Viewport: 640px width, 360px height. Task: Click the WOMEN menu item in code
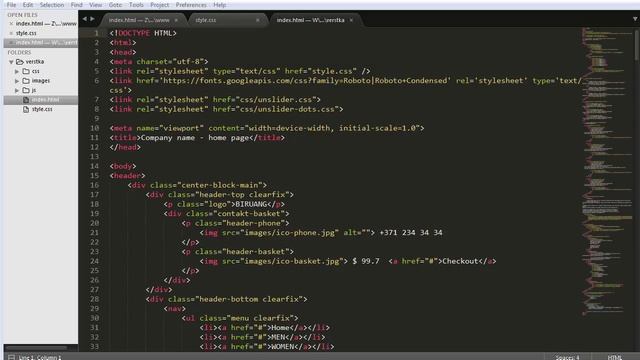click(x=283, y=347)
